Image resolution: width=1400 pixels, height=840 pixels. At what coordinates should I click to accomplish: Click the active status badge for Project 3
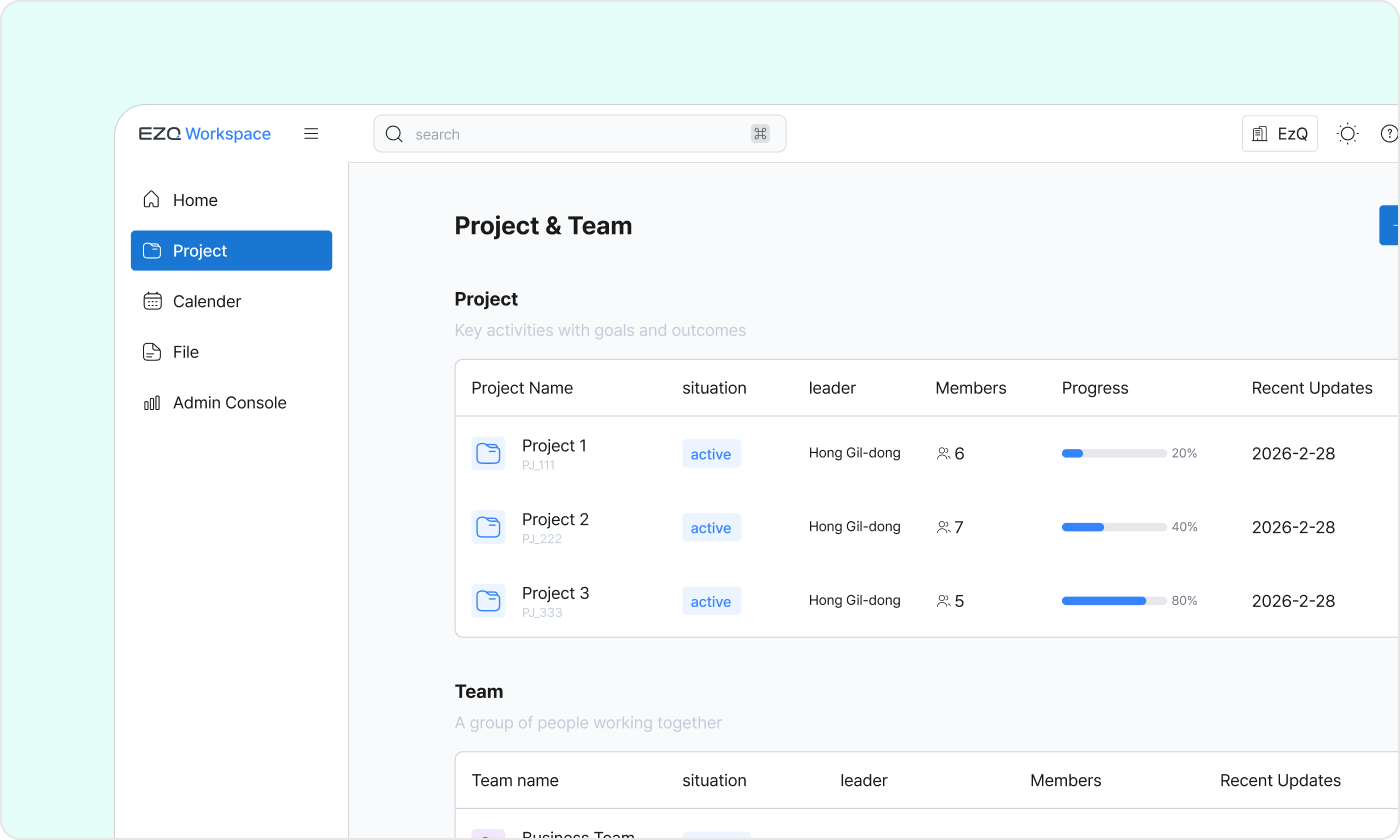[711, 602]
